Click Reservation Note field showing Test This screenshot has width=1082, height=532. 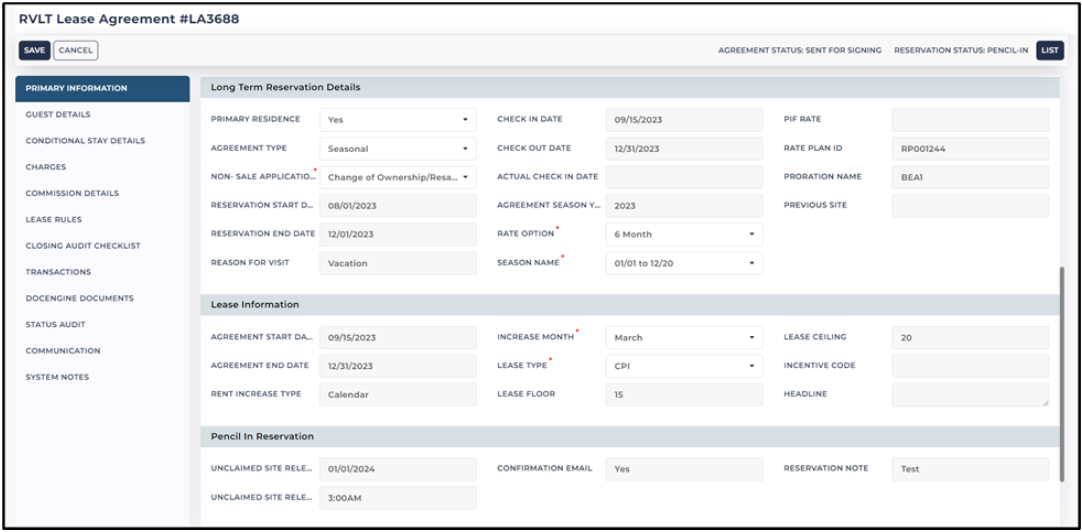pyautogui.click(x=970, y=469)
